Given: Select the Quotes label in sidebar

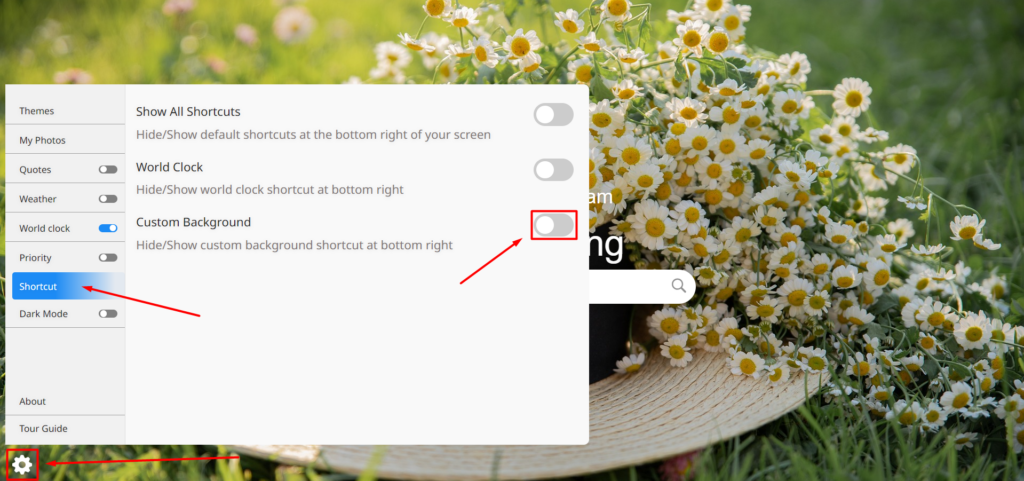Looking at the screenshot, I should [x=35, y=170].
